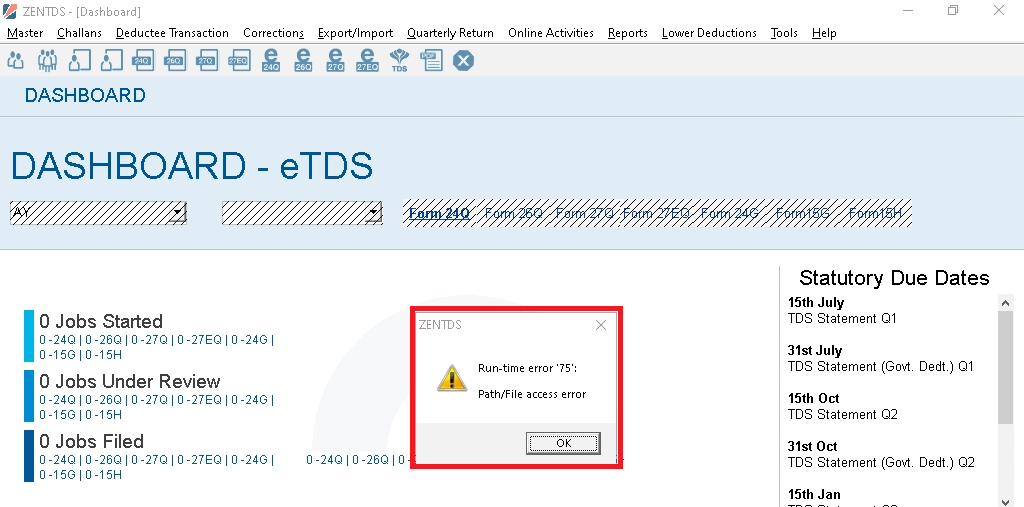The height and width of the screenshot is (507, 1024).
Task: Click the scroll-up arrow of Statutory Due Dates
Action: (1006, 302)
